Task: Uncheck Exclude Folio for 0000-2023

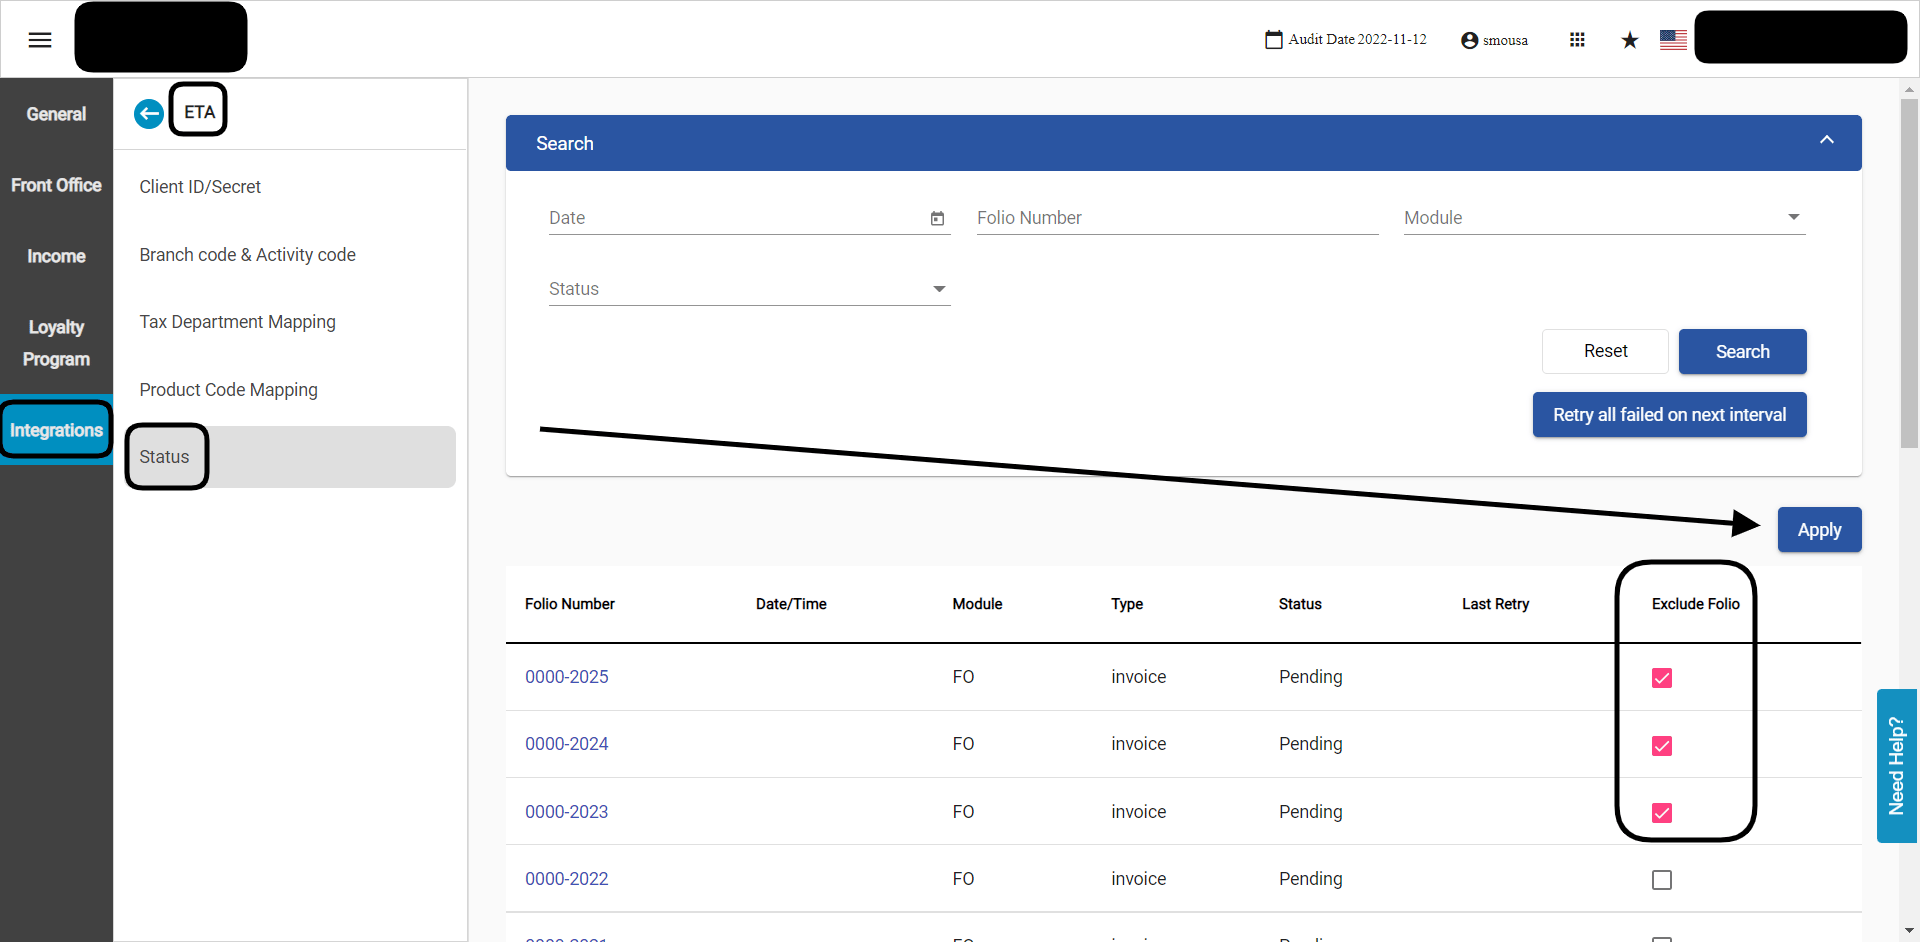Action: [1662, 813]
